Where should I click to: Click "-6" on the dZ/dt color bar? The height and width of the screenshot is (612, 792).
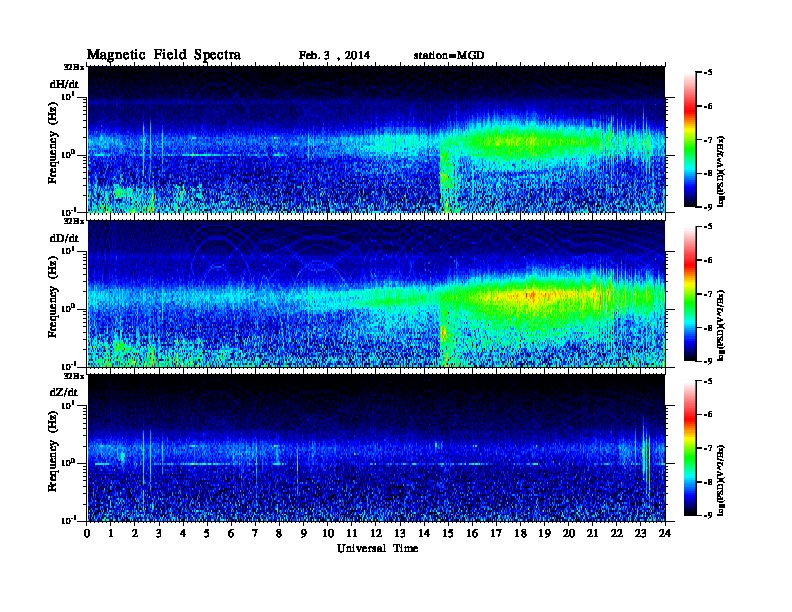(708, 415)
